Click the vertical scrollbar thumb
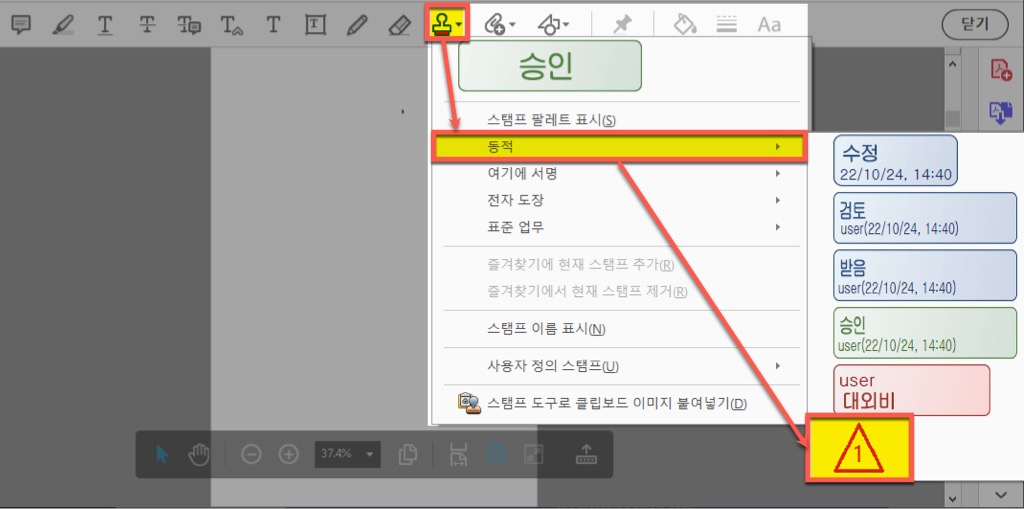 pyautogui.click(x=952, y=120)
